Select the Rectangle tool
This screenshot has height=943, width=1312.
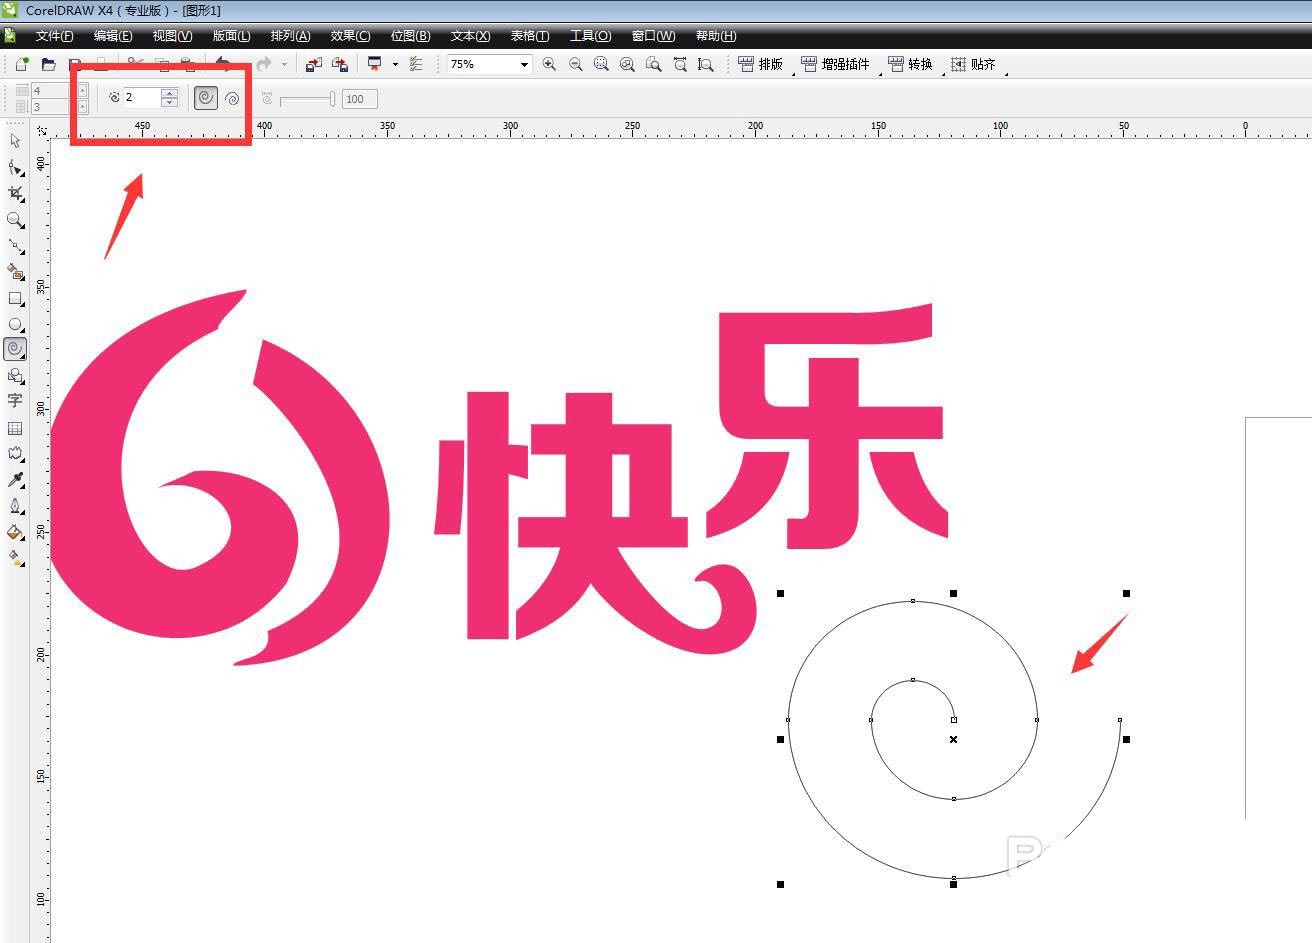point(15,297)
